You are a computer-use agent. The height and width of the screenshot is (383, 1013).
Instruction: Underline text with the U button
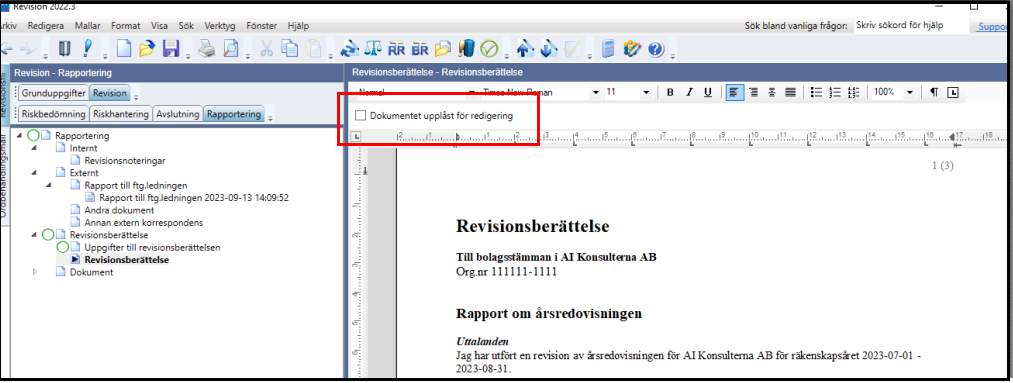click(x=707, y=92)
